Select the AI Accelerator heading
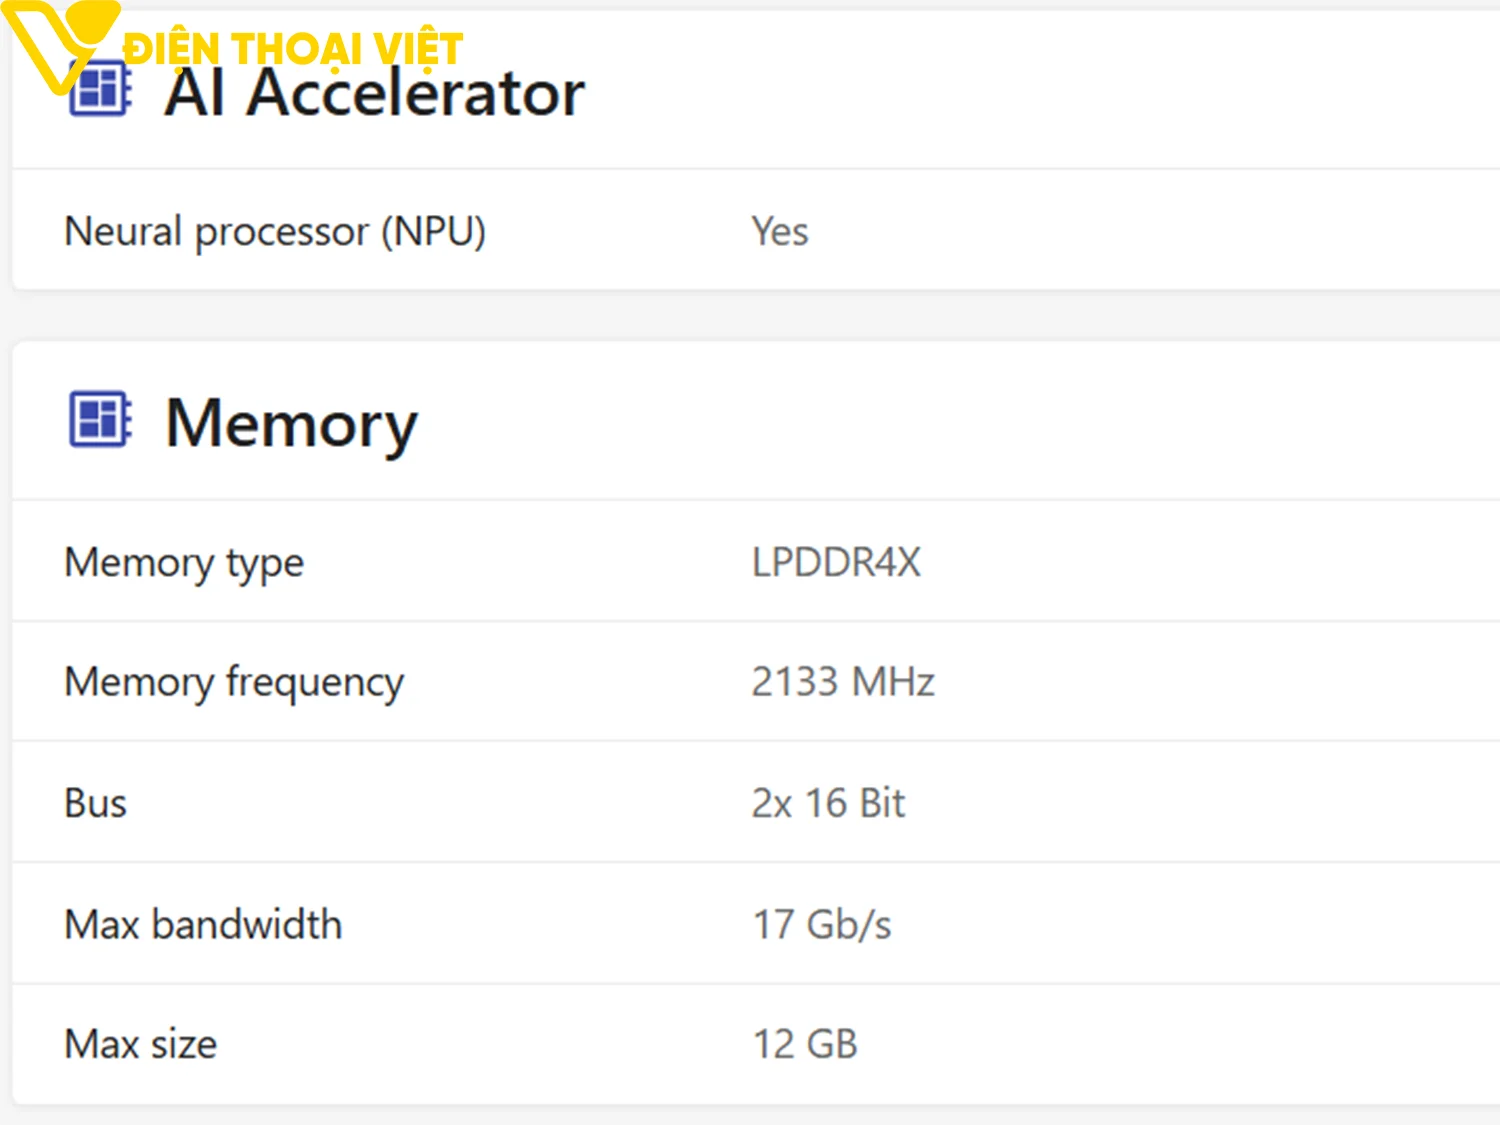1500x1125 pixels. click(374, 95)
